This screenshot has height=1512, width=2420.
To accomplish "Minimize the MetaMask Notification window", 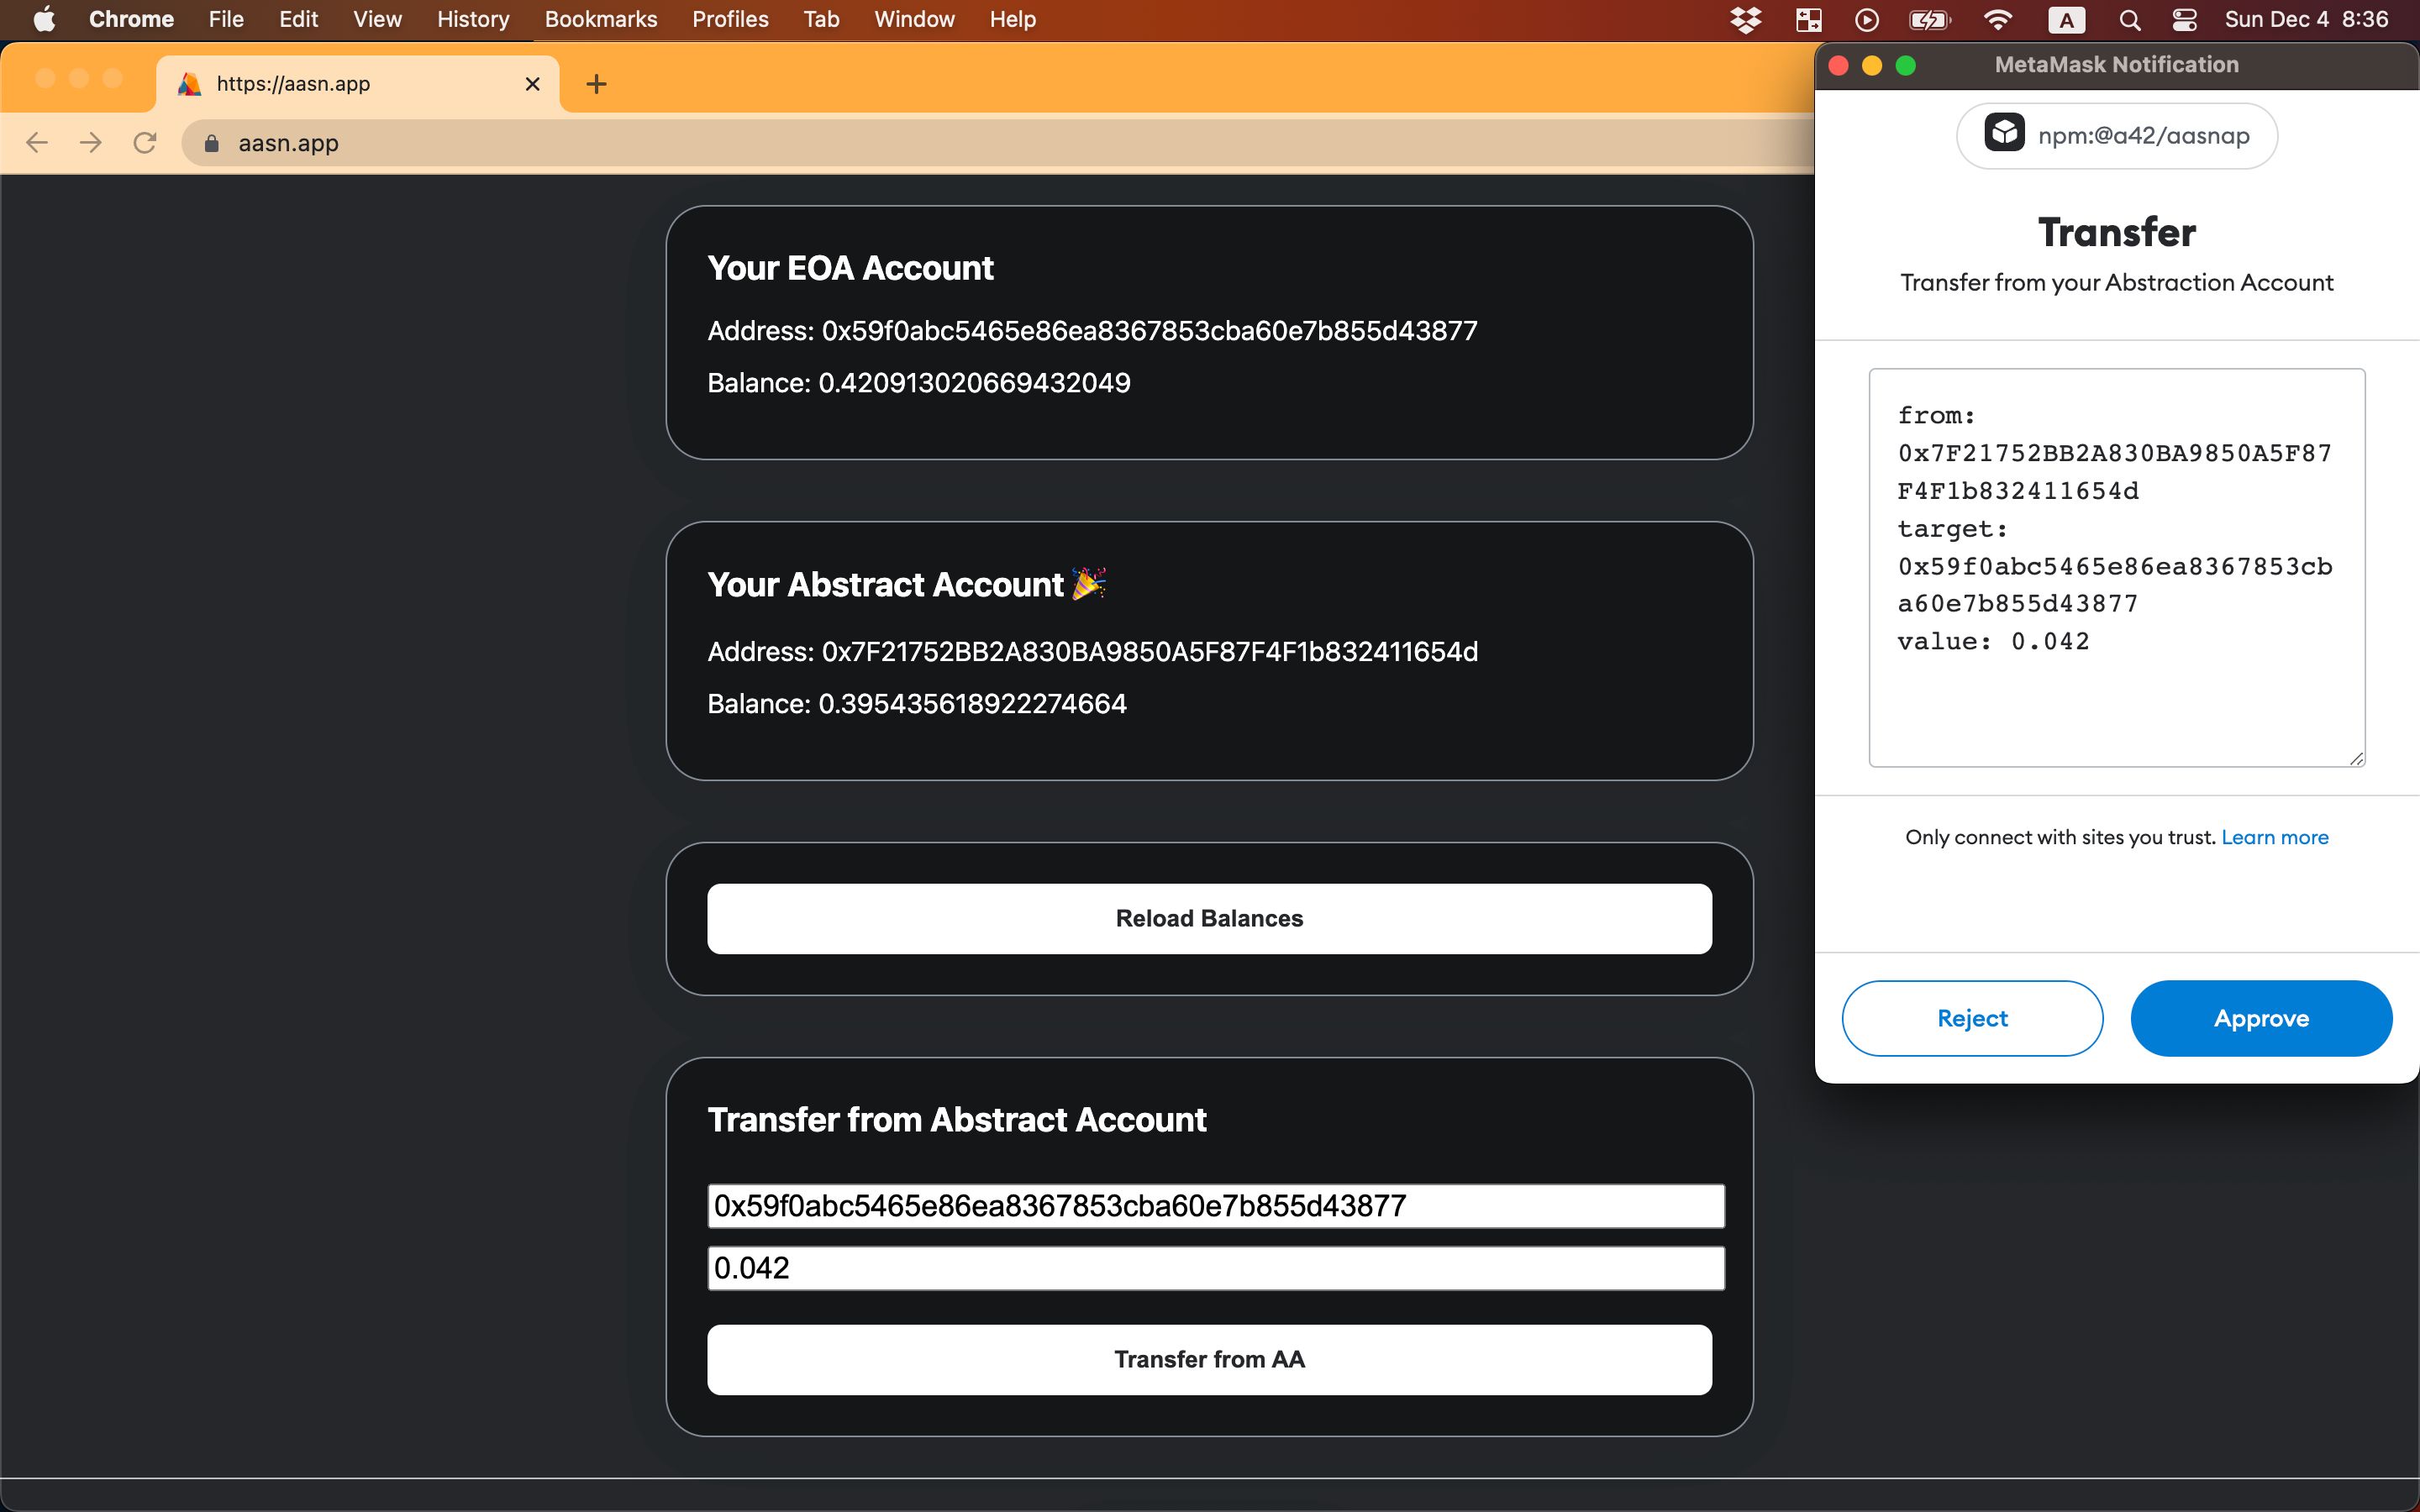I will pyautogui.click(x=1872, y=65).
